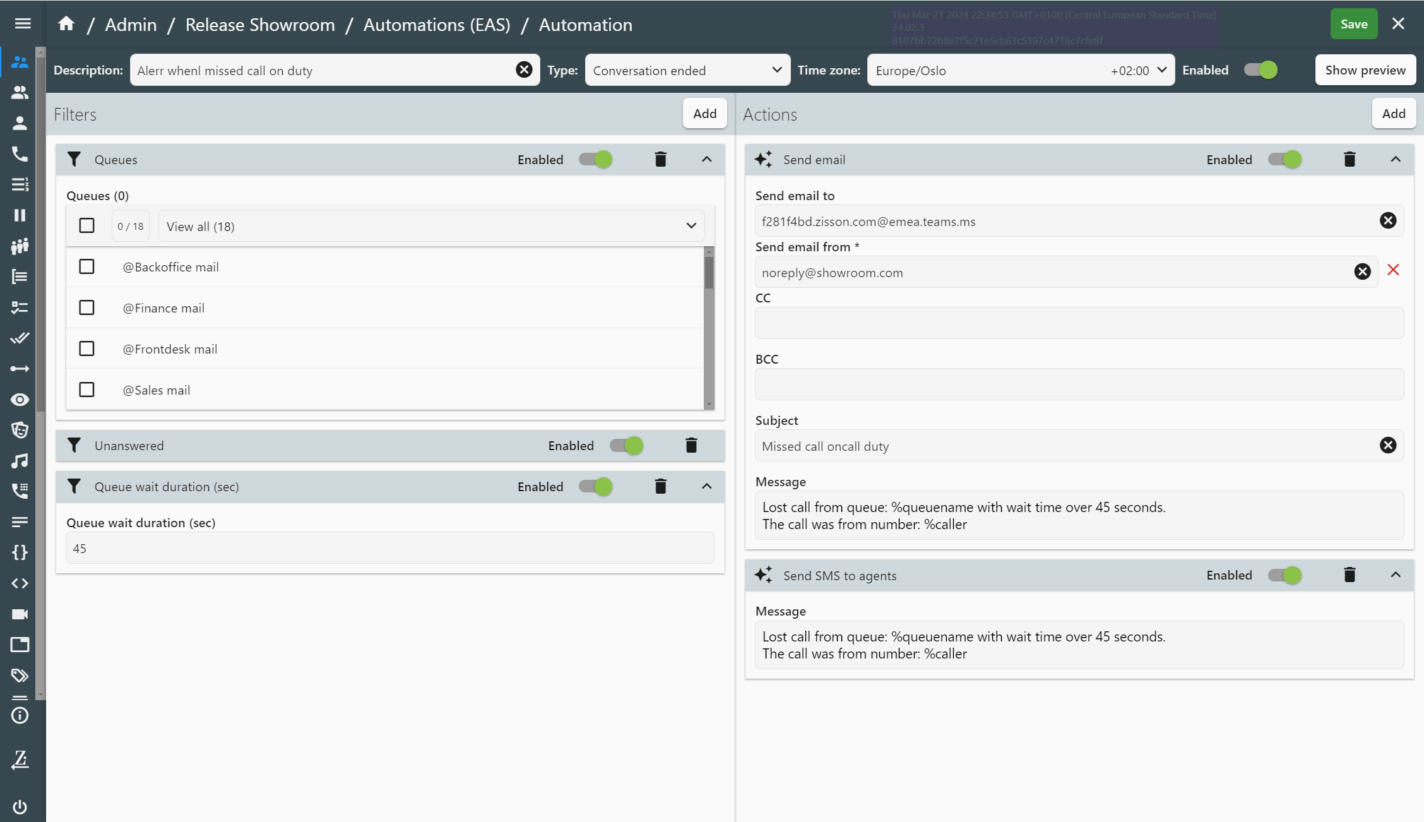This screenshot has width=1424, height=822.
Task: Toggle Enabled on Queues filter
Action: coord(596,159)
